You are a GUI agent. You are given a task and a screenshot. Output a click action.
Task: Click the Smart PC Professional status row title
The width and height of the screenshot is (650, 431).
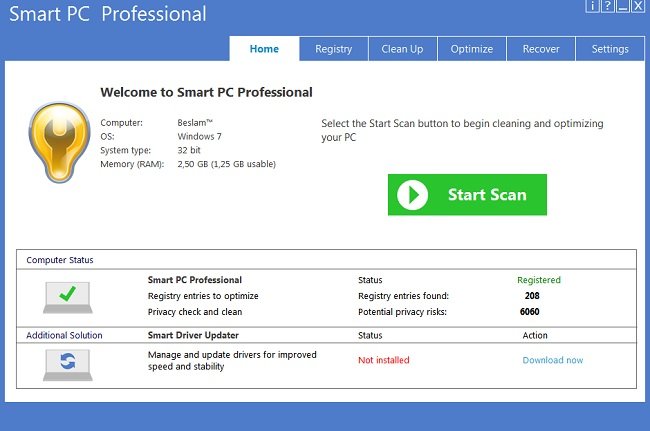coord(195,280)
